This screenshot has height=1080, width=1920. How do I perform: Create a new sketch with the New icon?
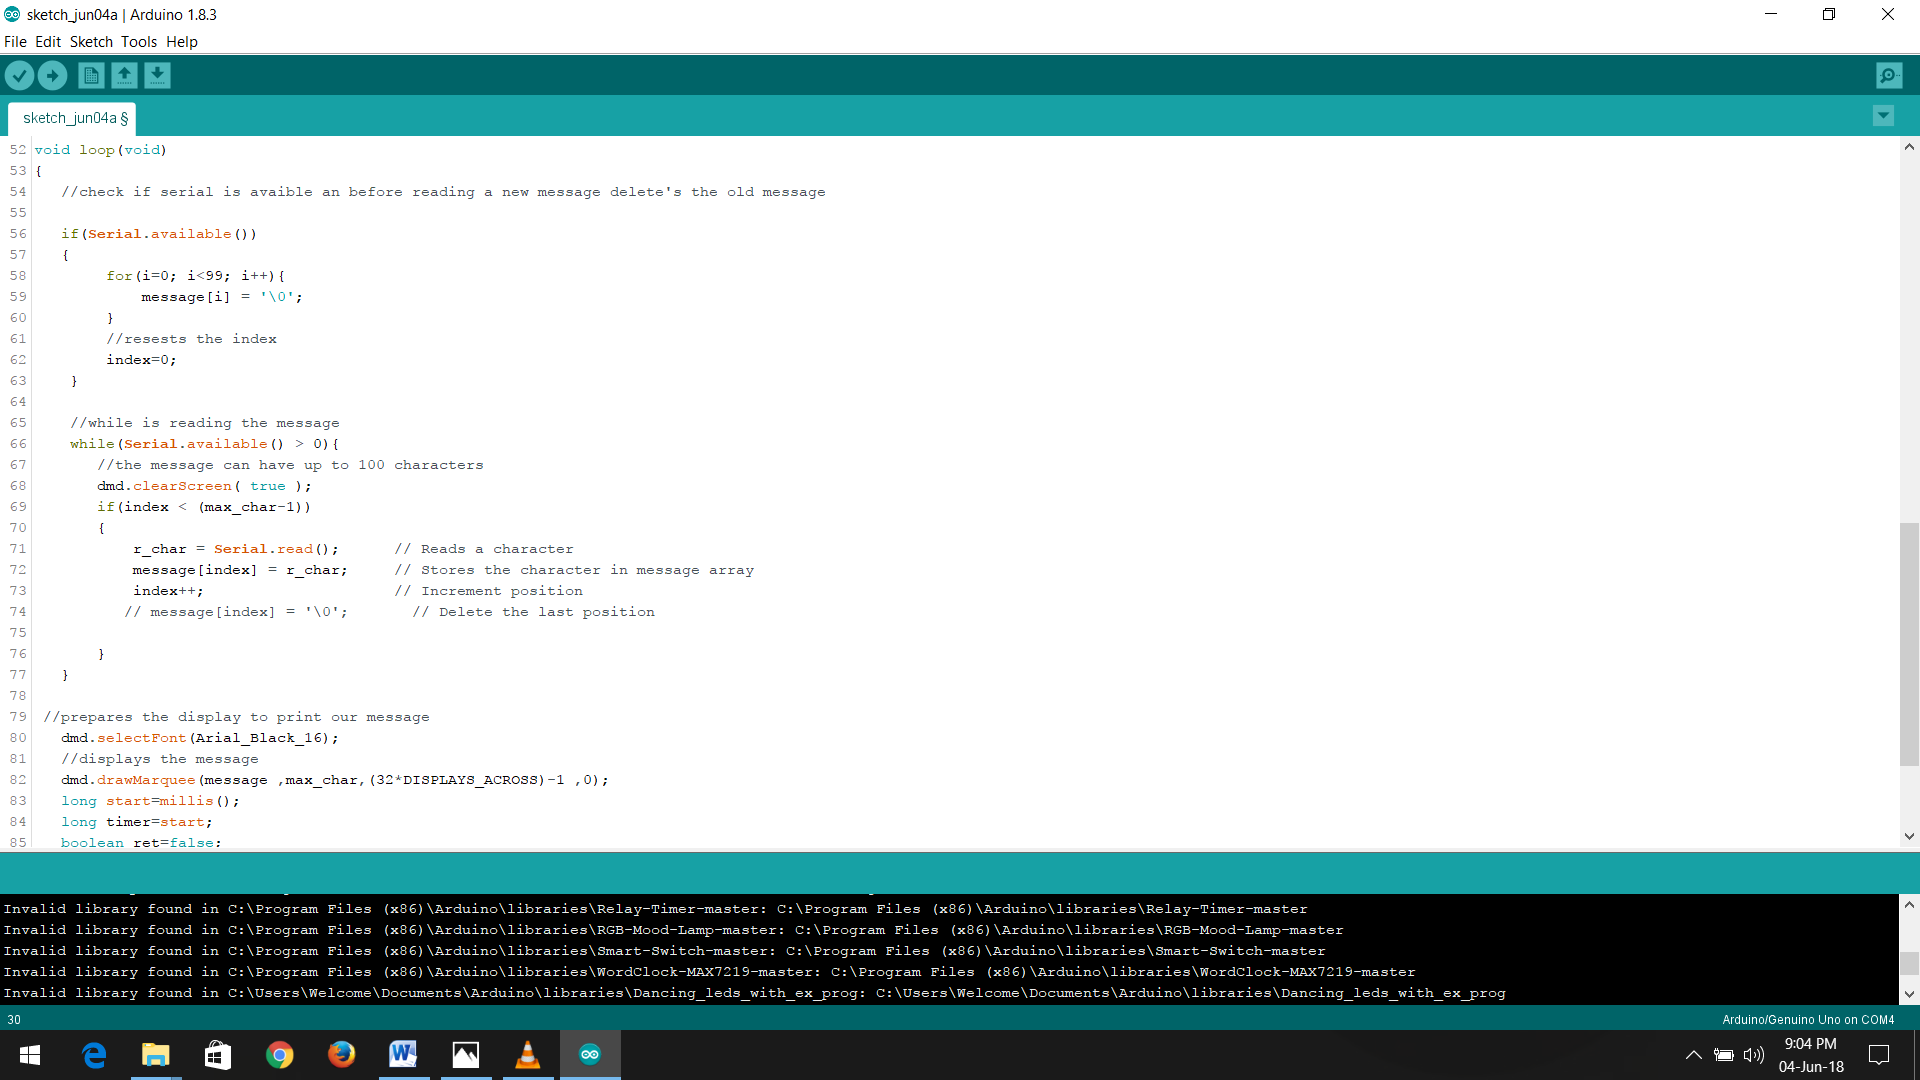90,75
